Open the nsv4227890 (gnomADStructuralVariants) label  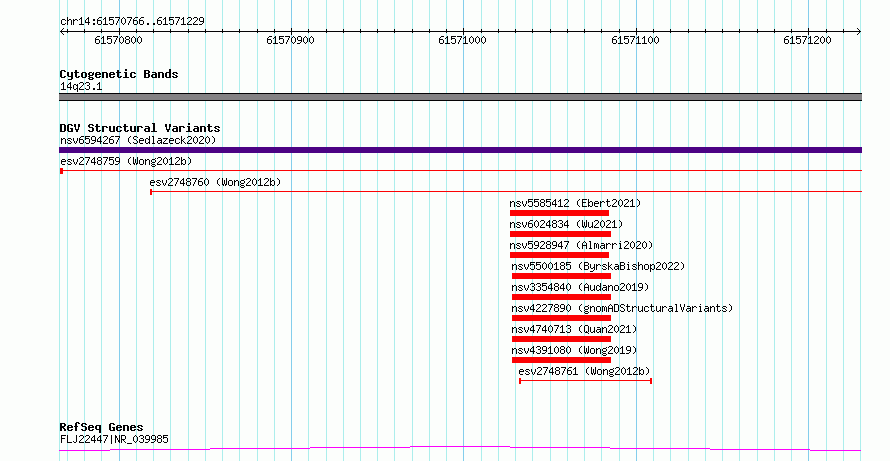point(622,308)
